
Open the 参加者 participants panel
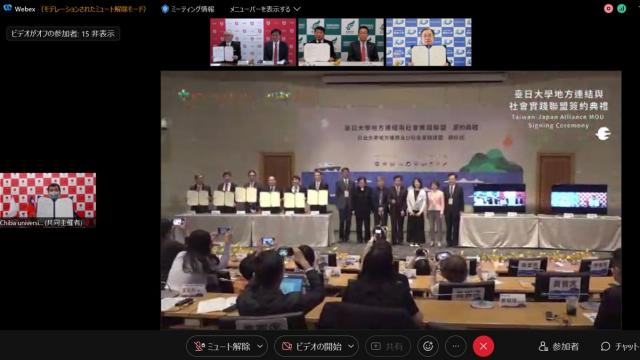click(558, 347)
